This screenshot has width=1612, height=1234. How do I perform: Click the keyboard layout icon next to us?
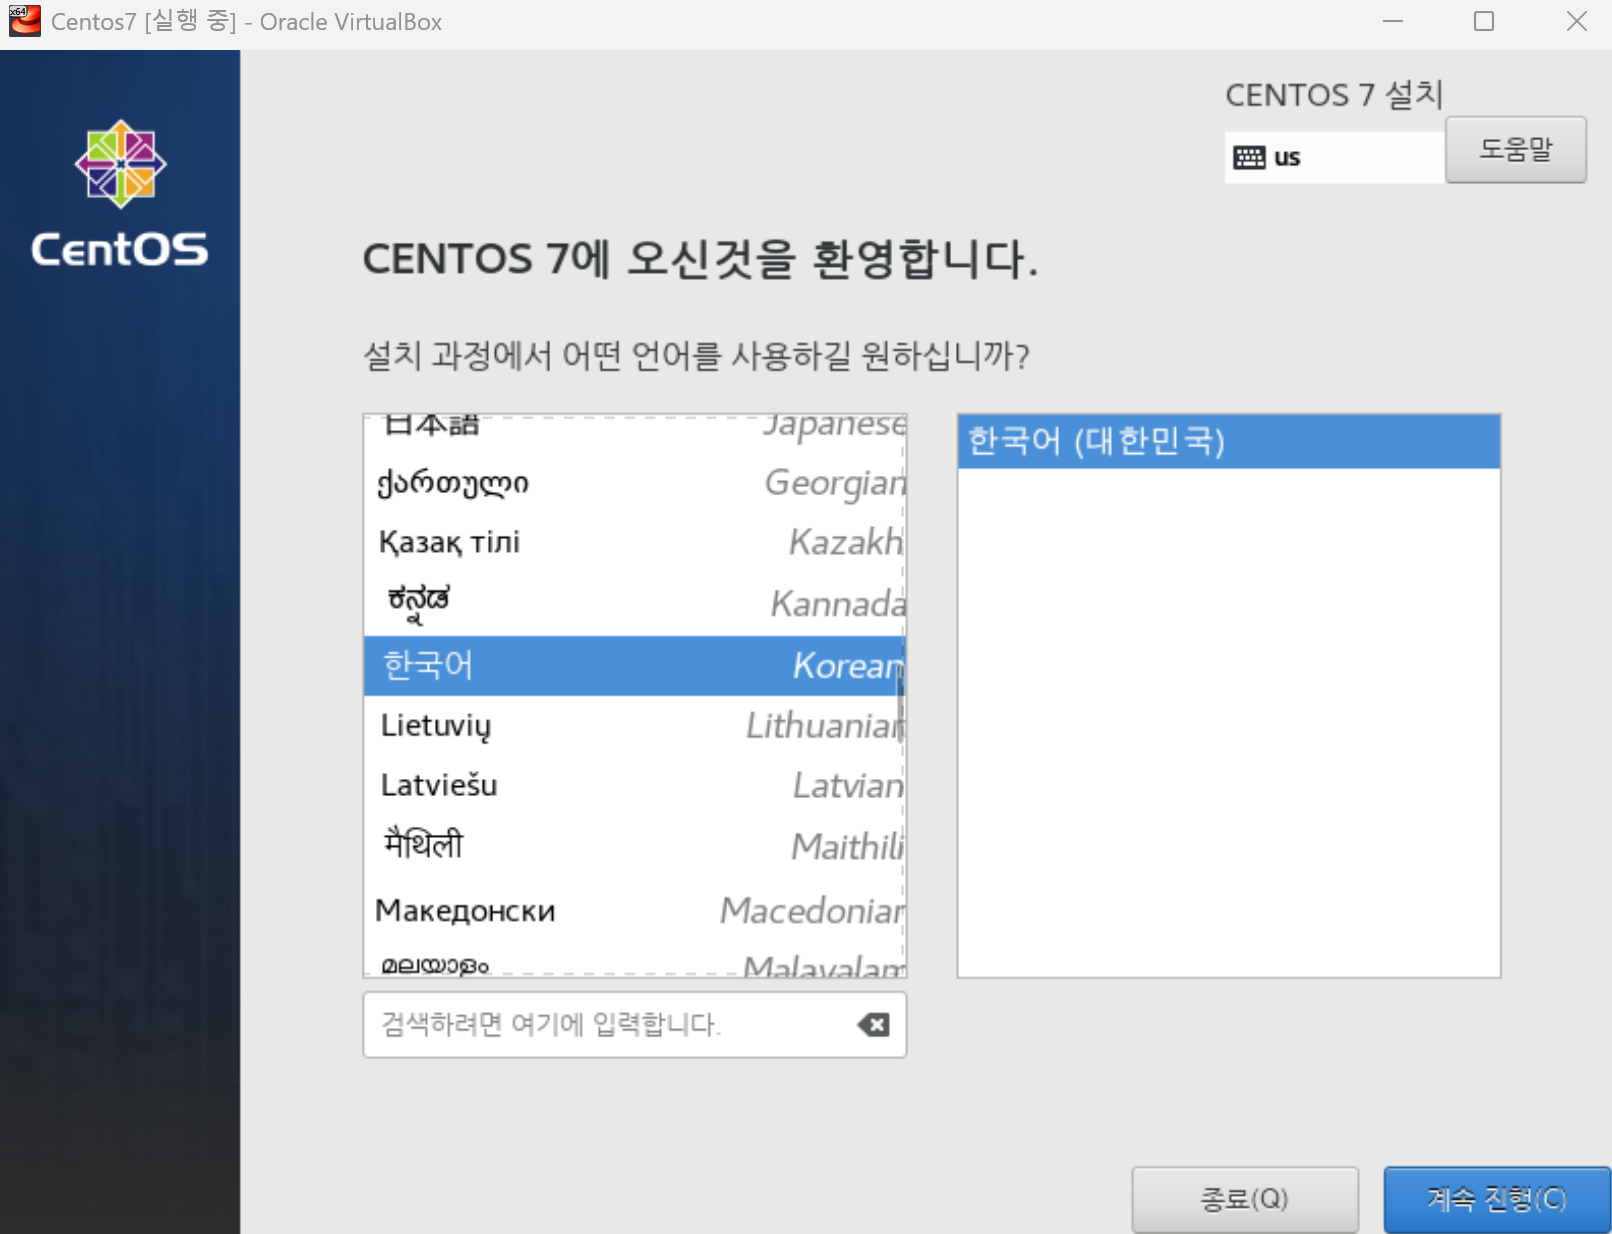pyautogui.click(x=1249, y=157)
